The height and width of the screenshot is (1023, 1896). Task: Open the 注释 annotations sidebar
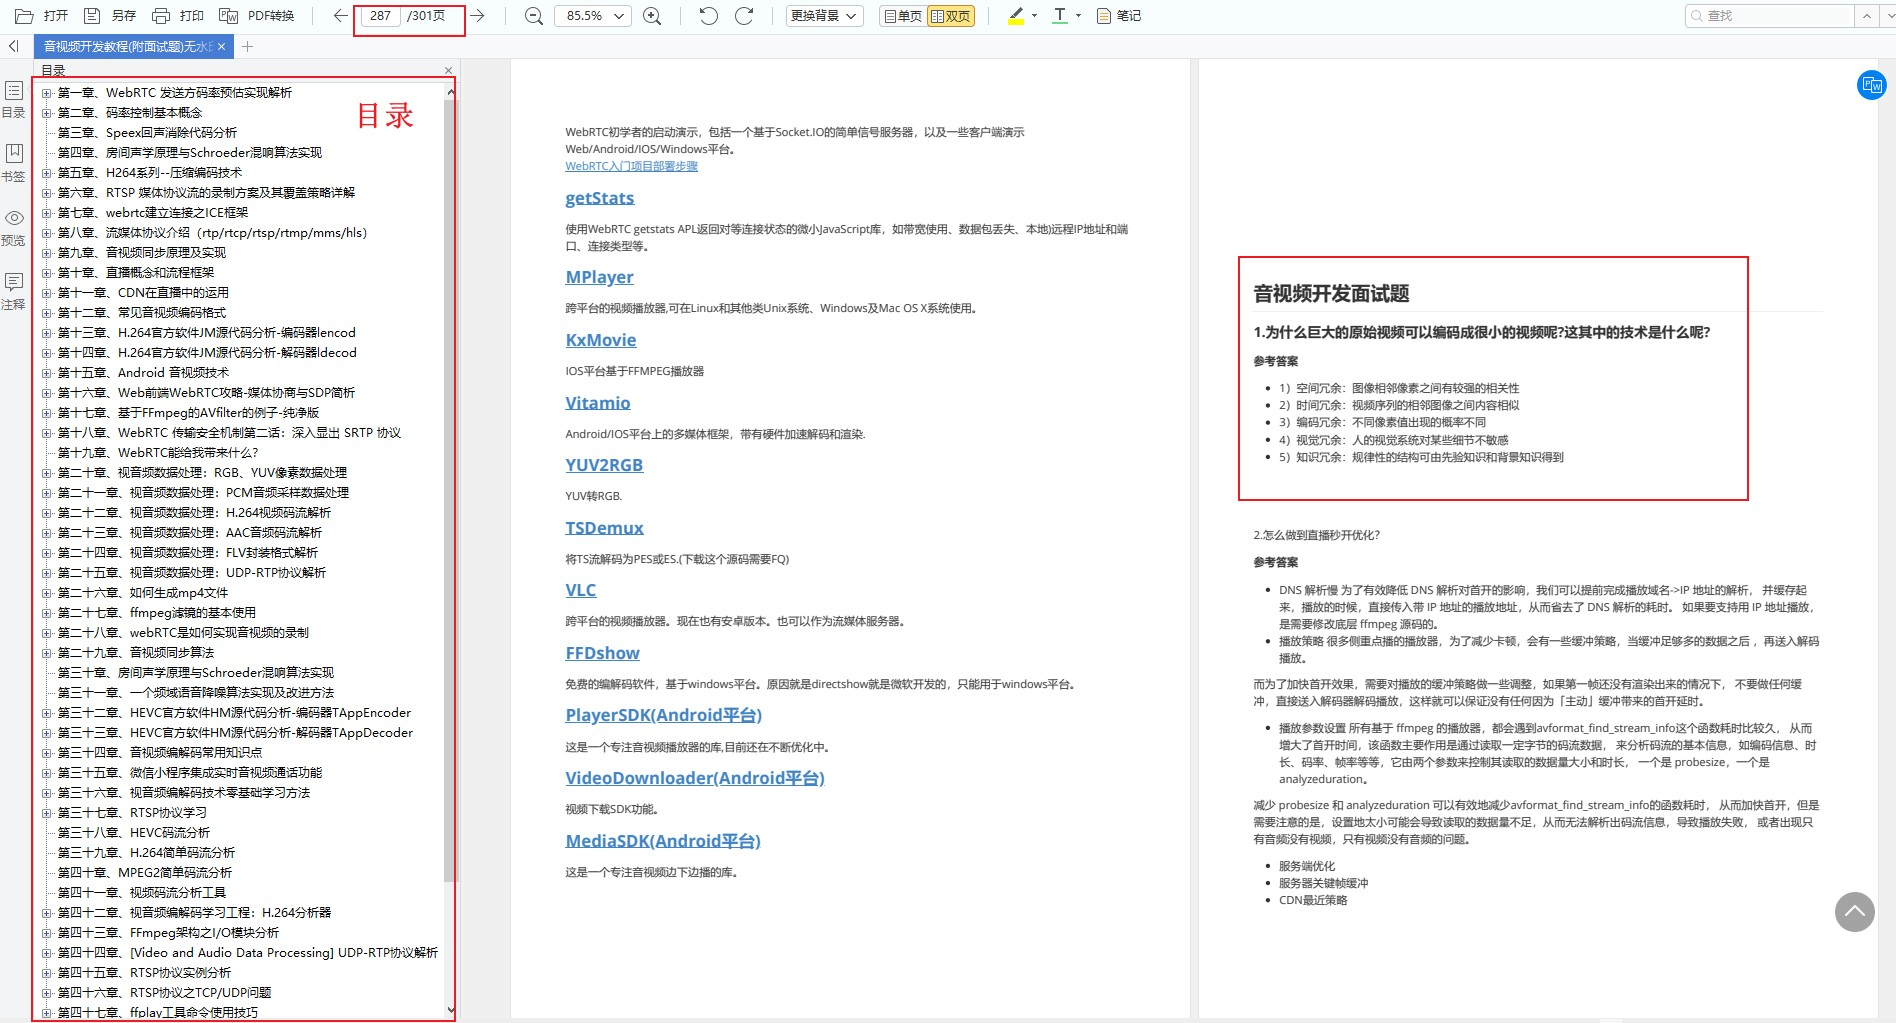[x=14, y=292]
